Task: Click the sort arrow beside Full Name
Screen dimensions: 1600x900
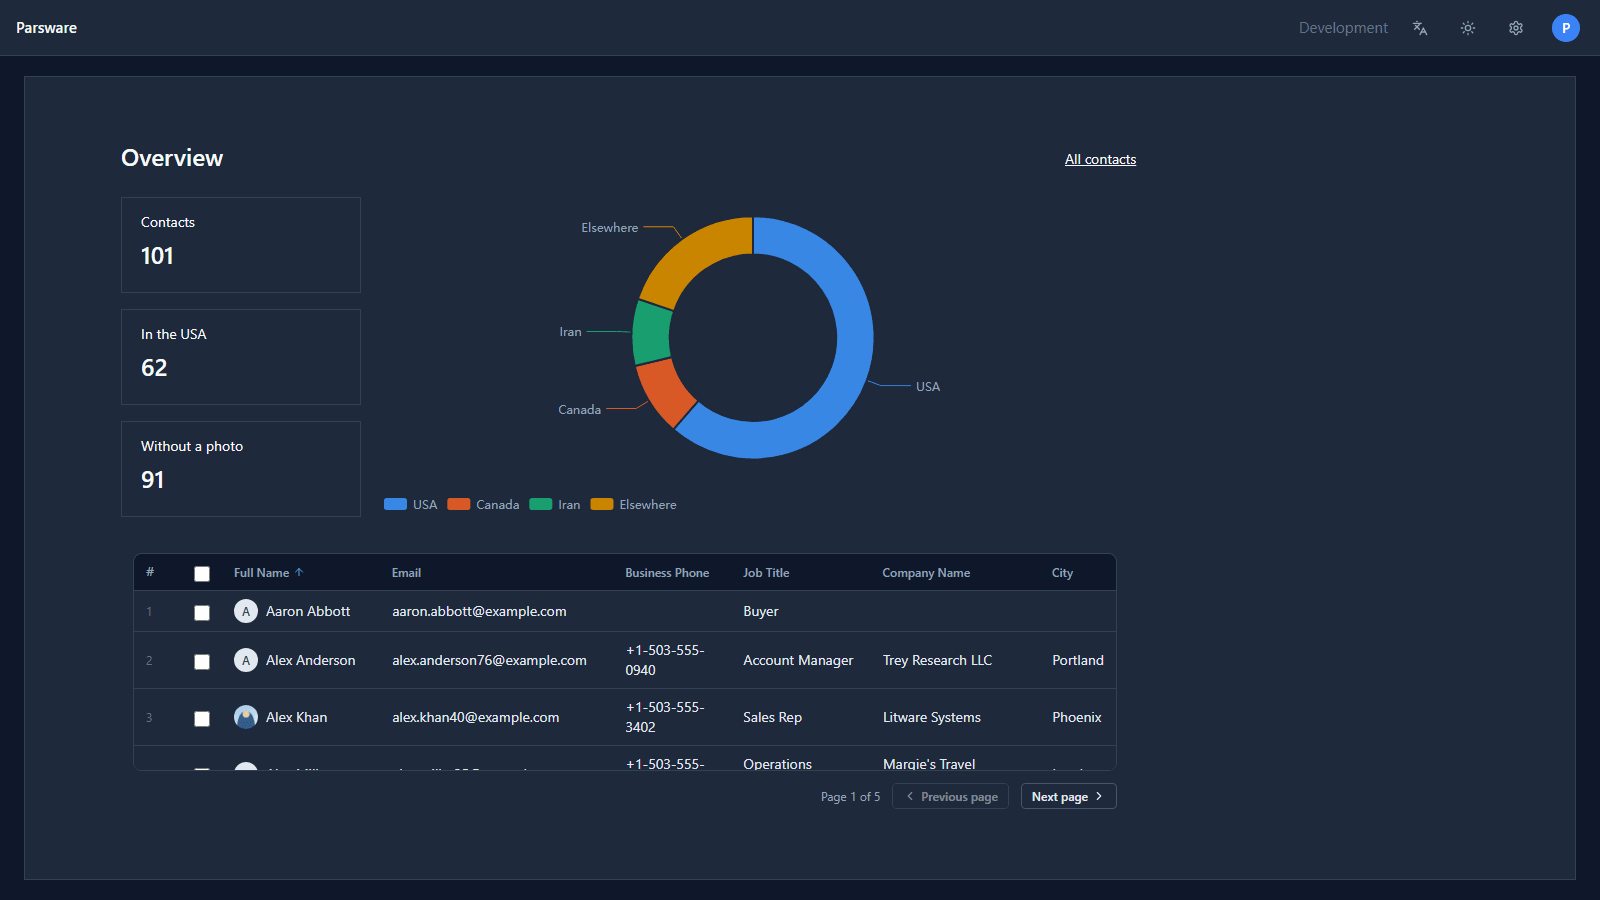Action: tap(299, 573)
